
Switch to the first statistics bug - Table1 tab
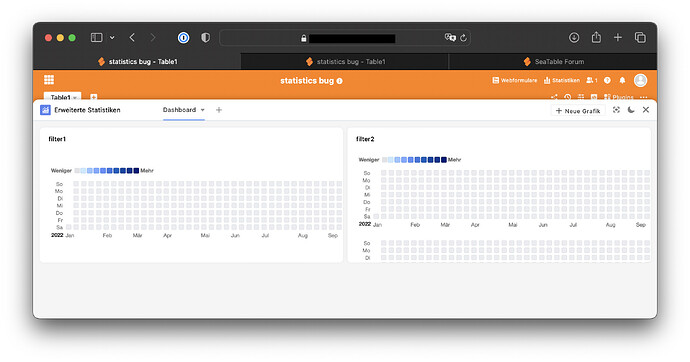pyautogui.click(x=137, y=62)
